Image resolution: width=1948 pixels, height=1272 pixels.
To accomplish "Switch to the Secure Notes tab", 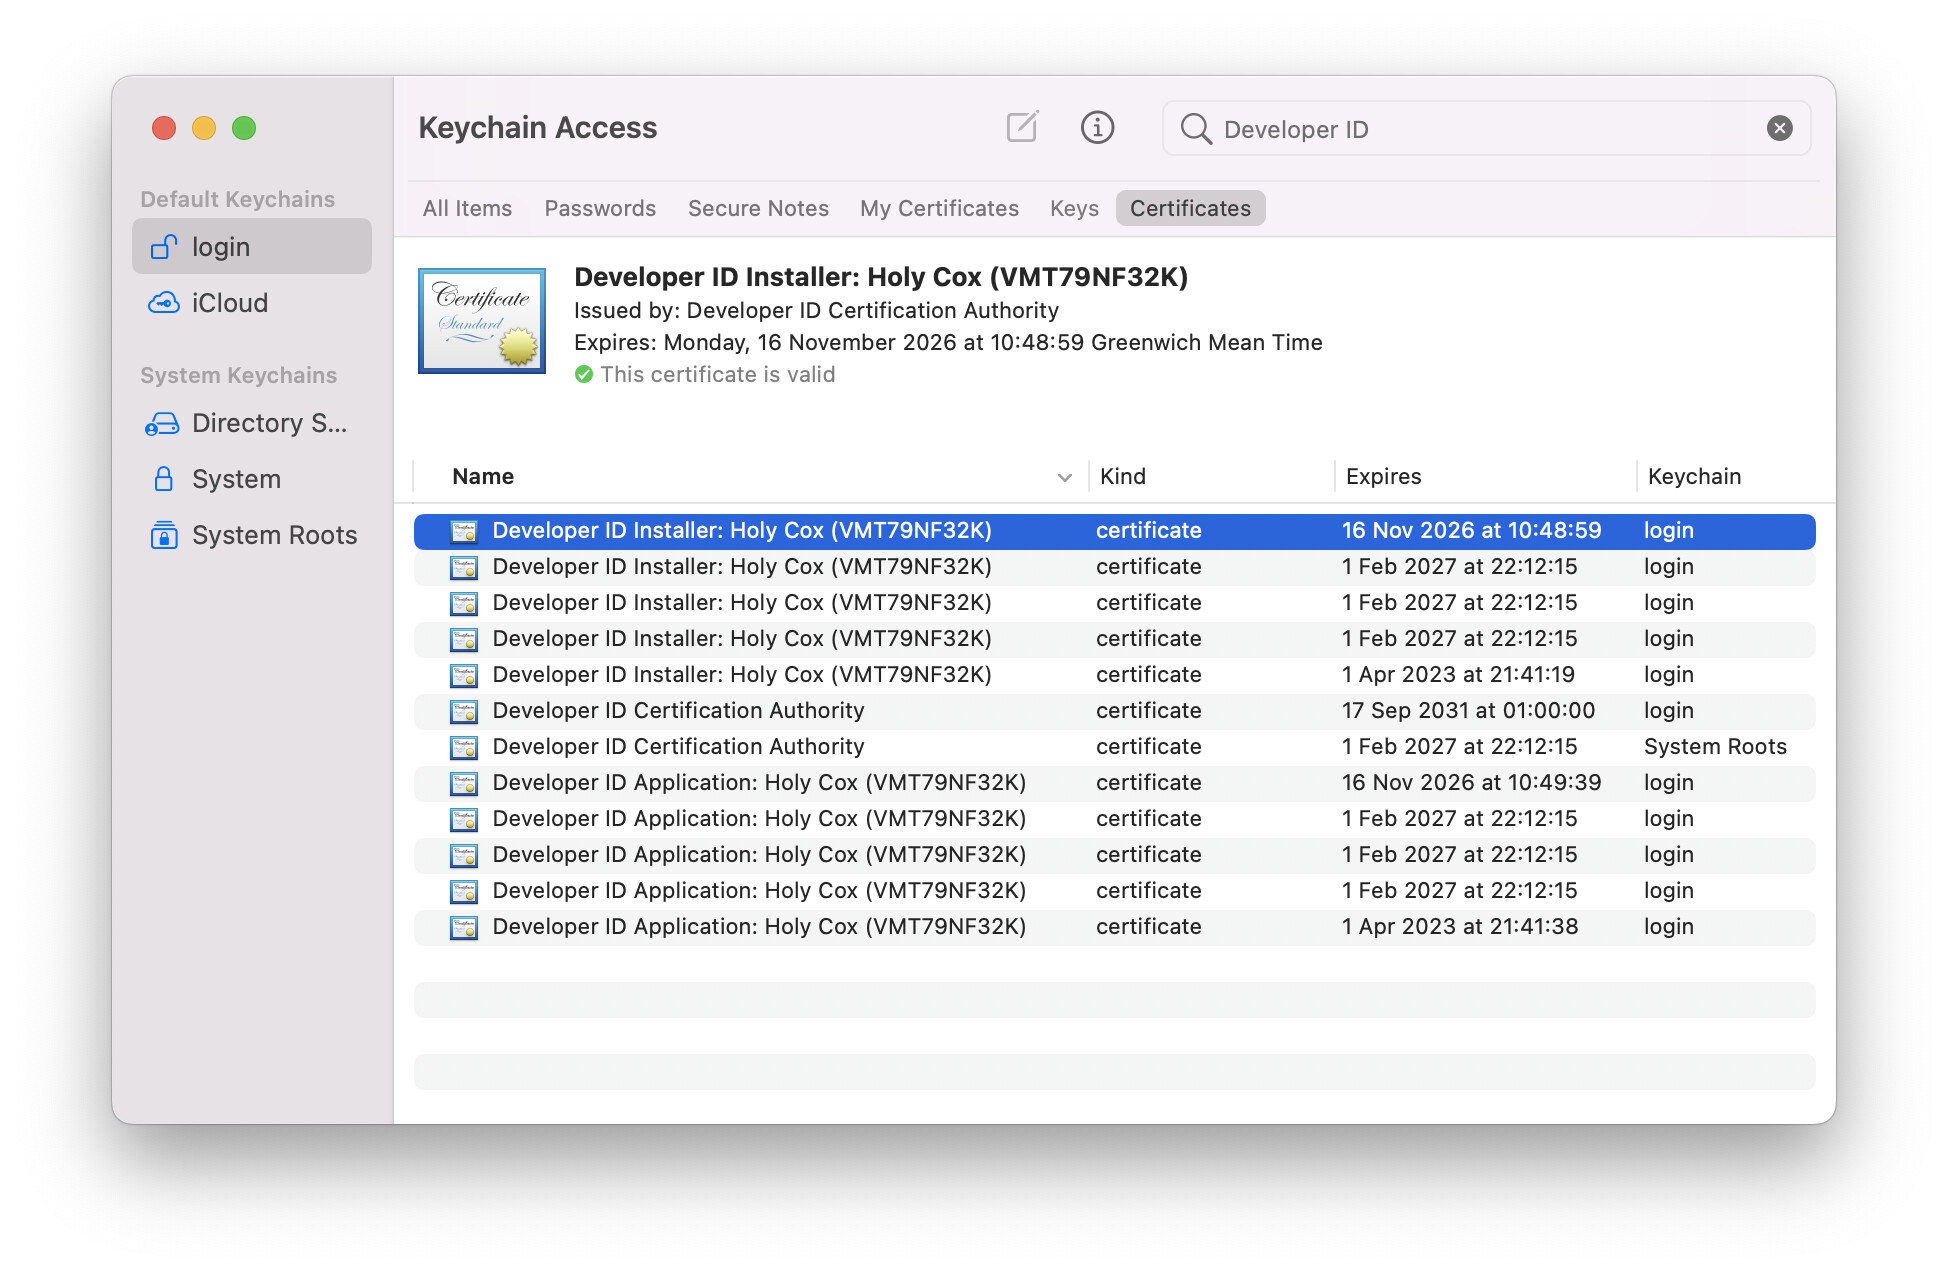I will click(x=758, y=208).
